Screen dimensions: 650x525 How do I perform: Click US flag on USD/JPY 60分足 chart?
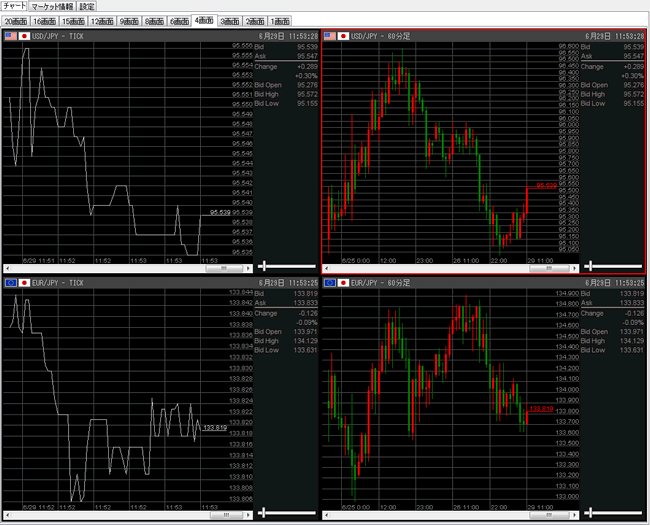330,36
